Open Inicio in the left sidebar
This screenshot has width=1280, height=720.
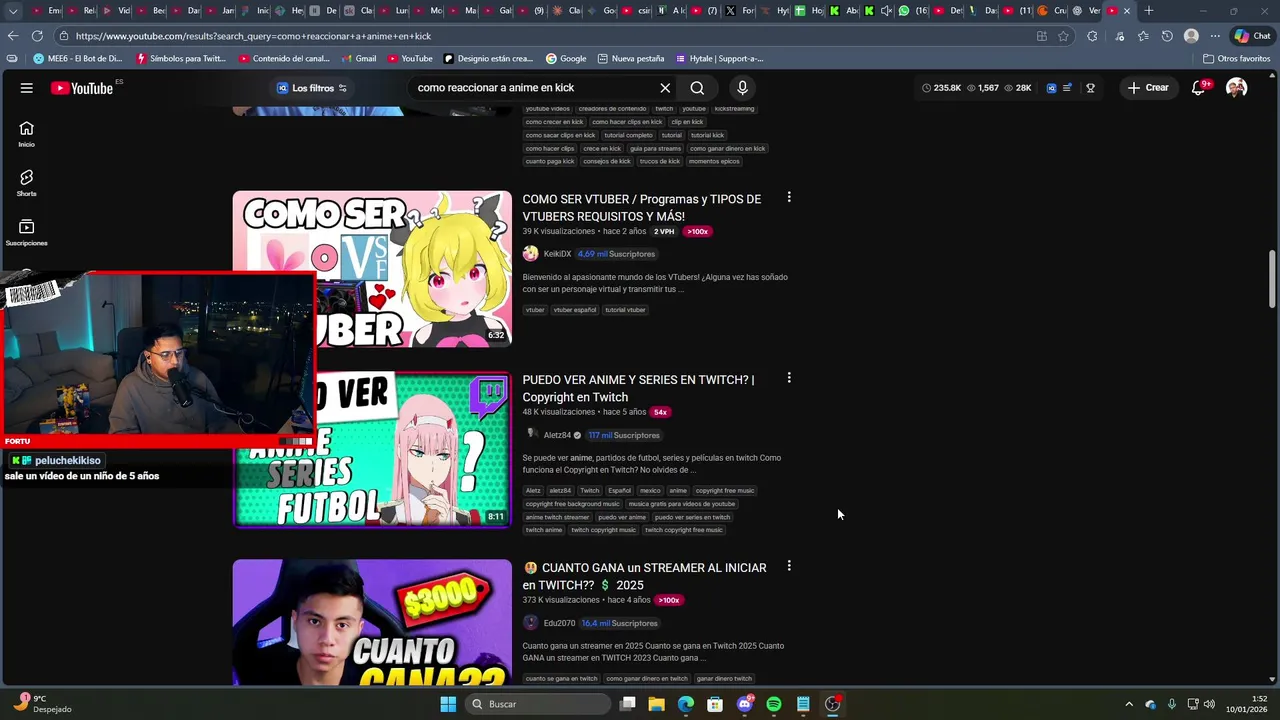pos(26,134)
